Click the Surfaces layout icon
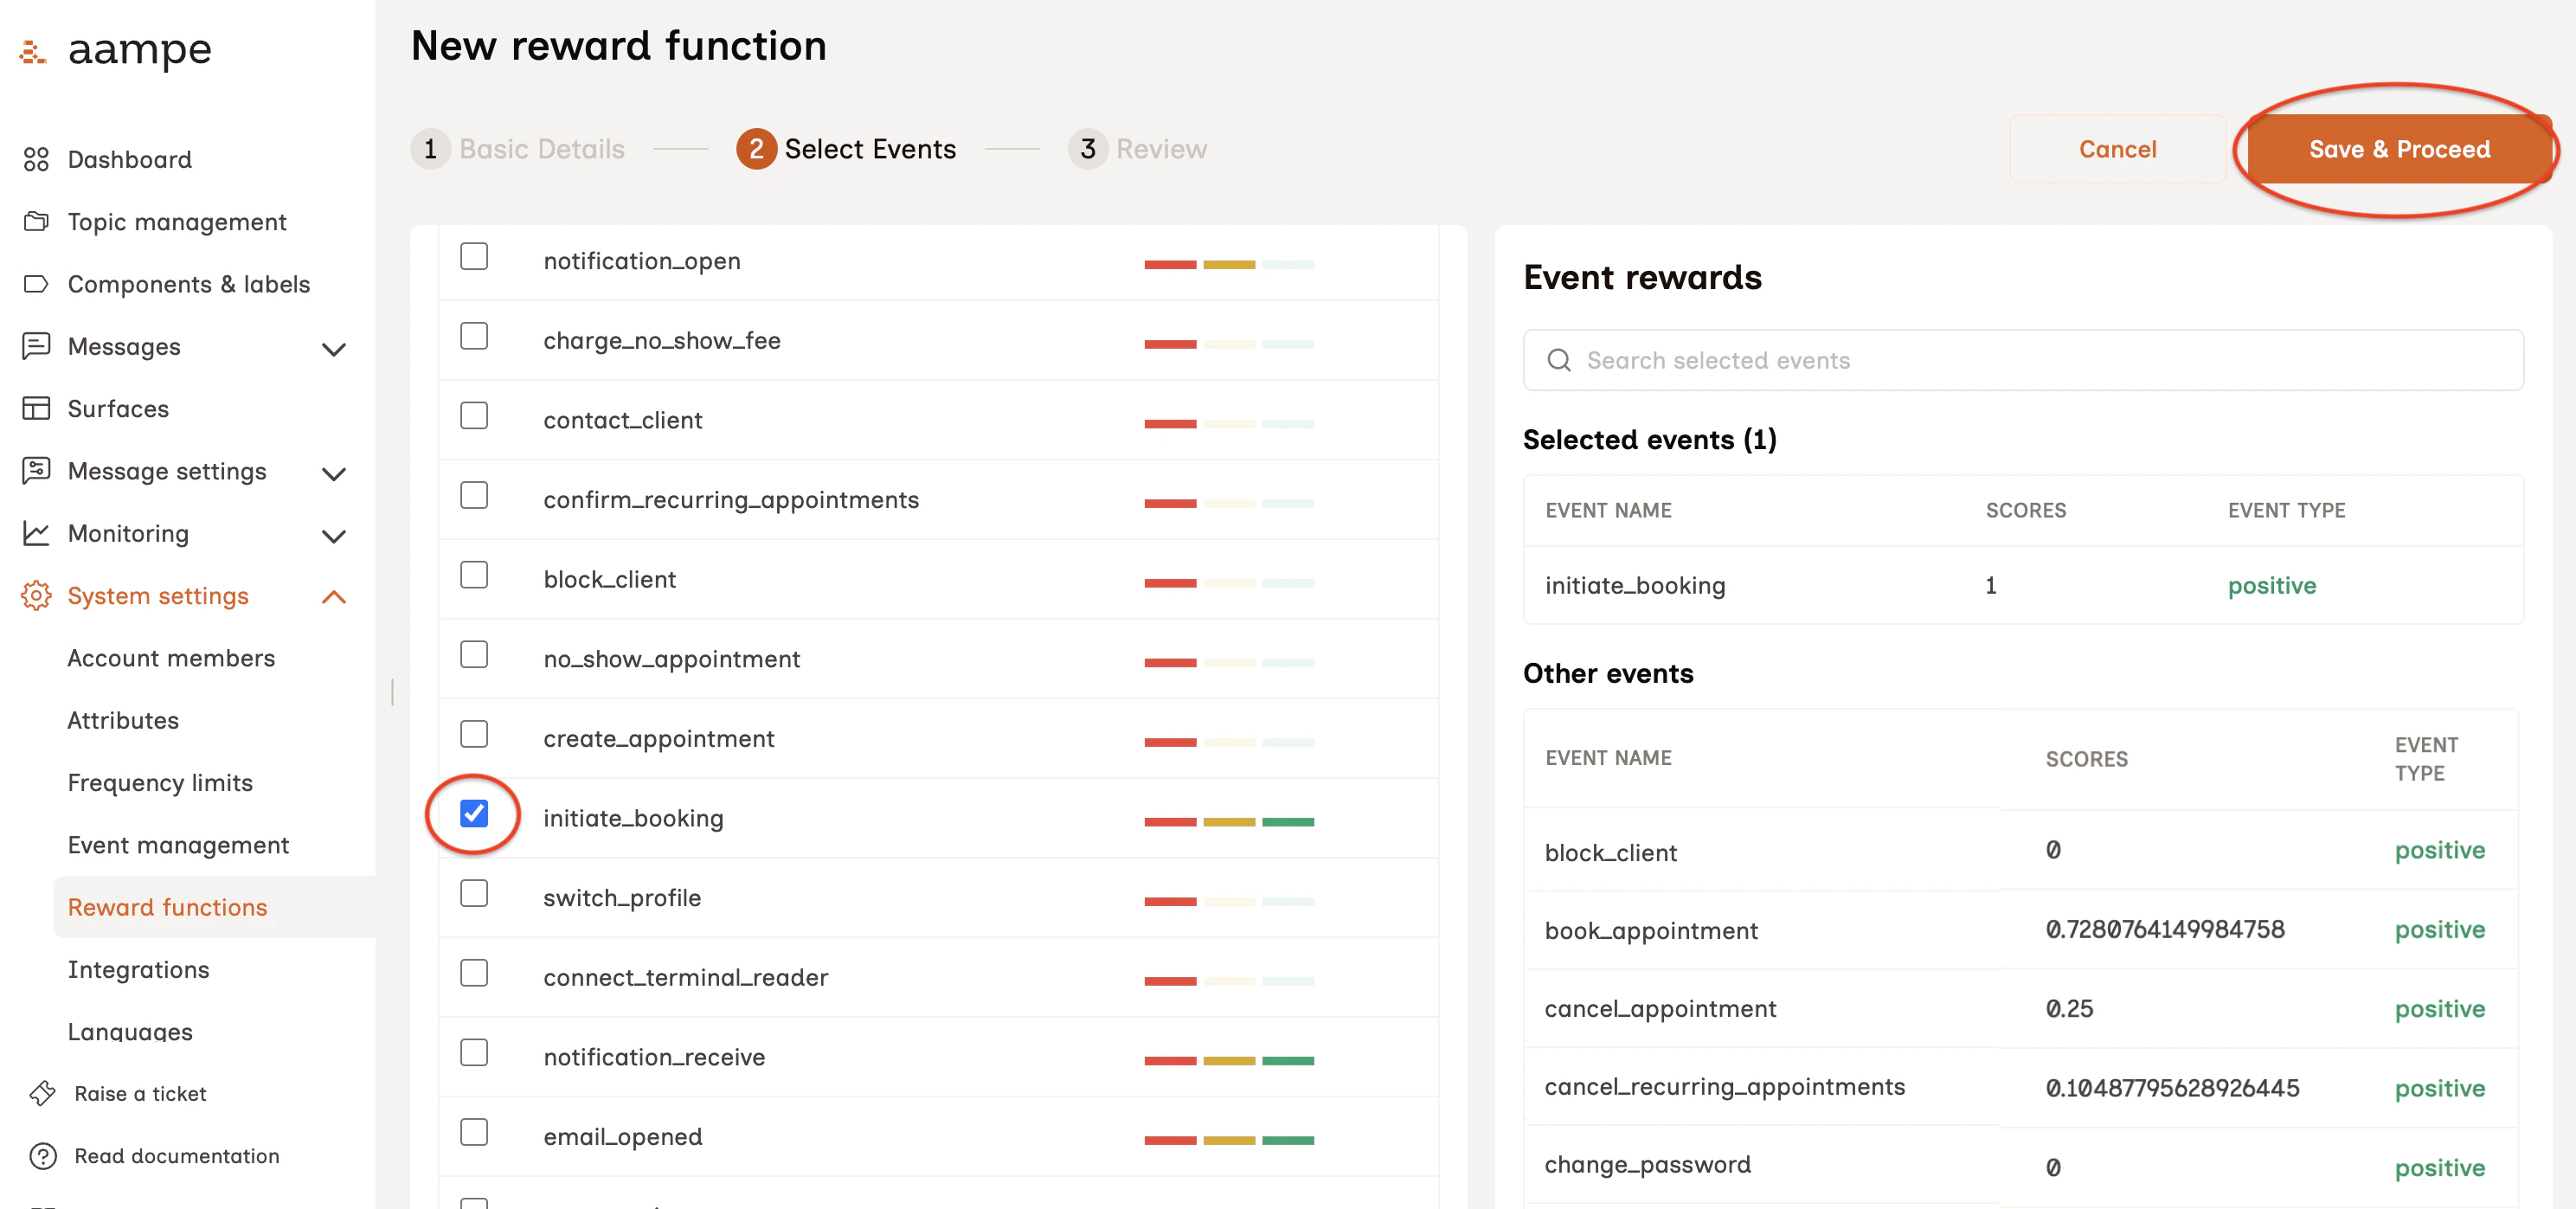The image size is (2576, 1209). pos(36,408)
